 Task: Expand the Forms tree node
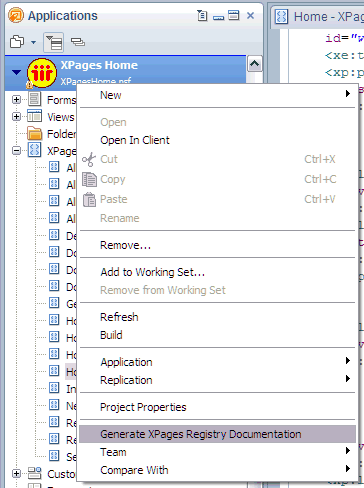point(16,99)
